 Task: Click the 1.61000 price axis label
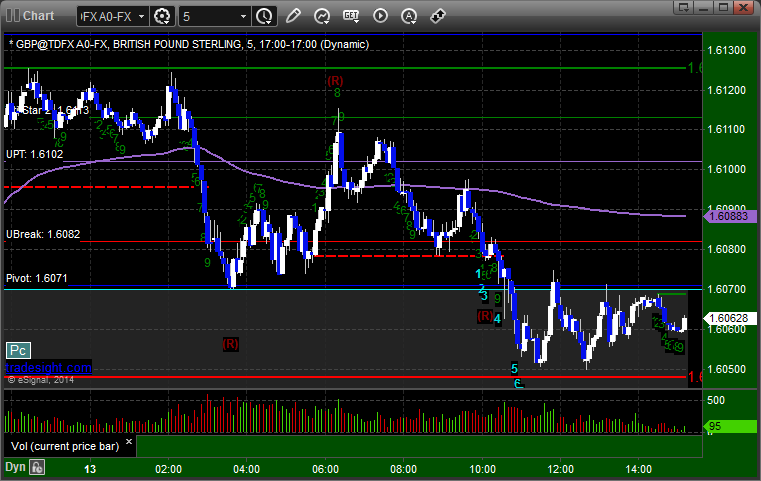[x=727, y=169]
